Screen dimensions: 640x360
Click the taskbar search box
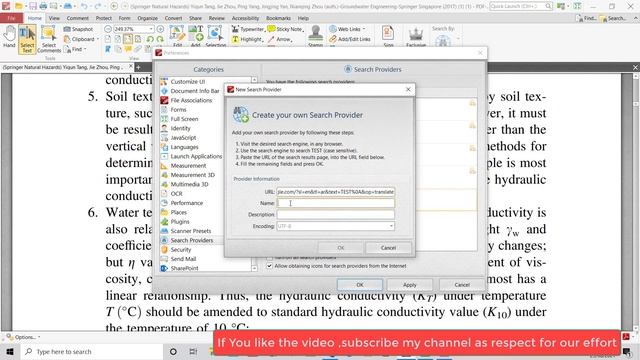[92, 351]
